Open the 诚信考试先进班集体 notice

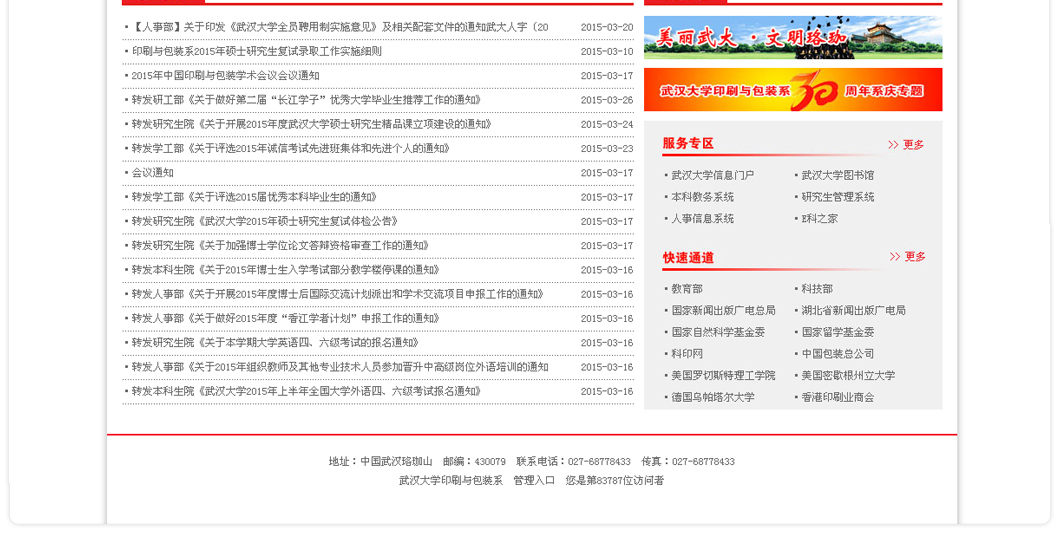coord(291,148)
